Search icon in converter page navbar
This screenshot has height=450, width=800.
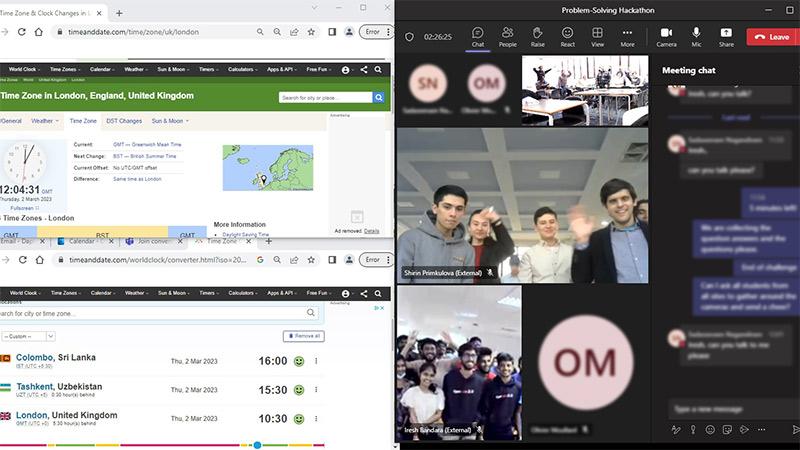point(378,293)
